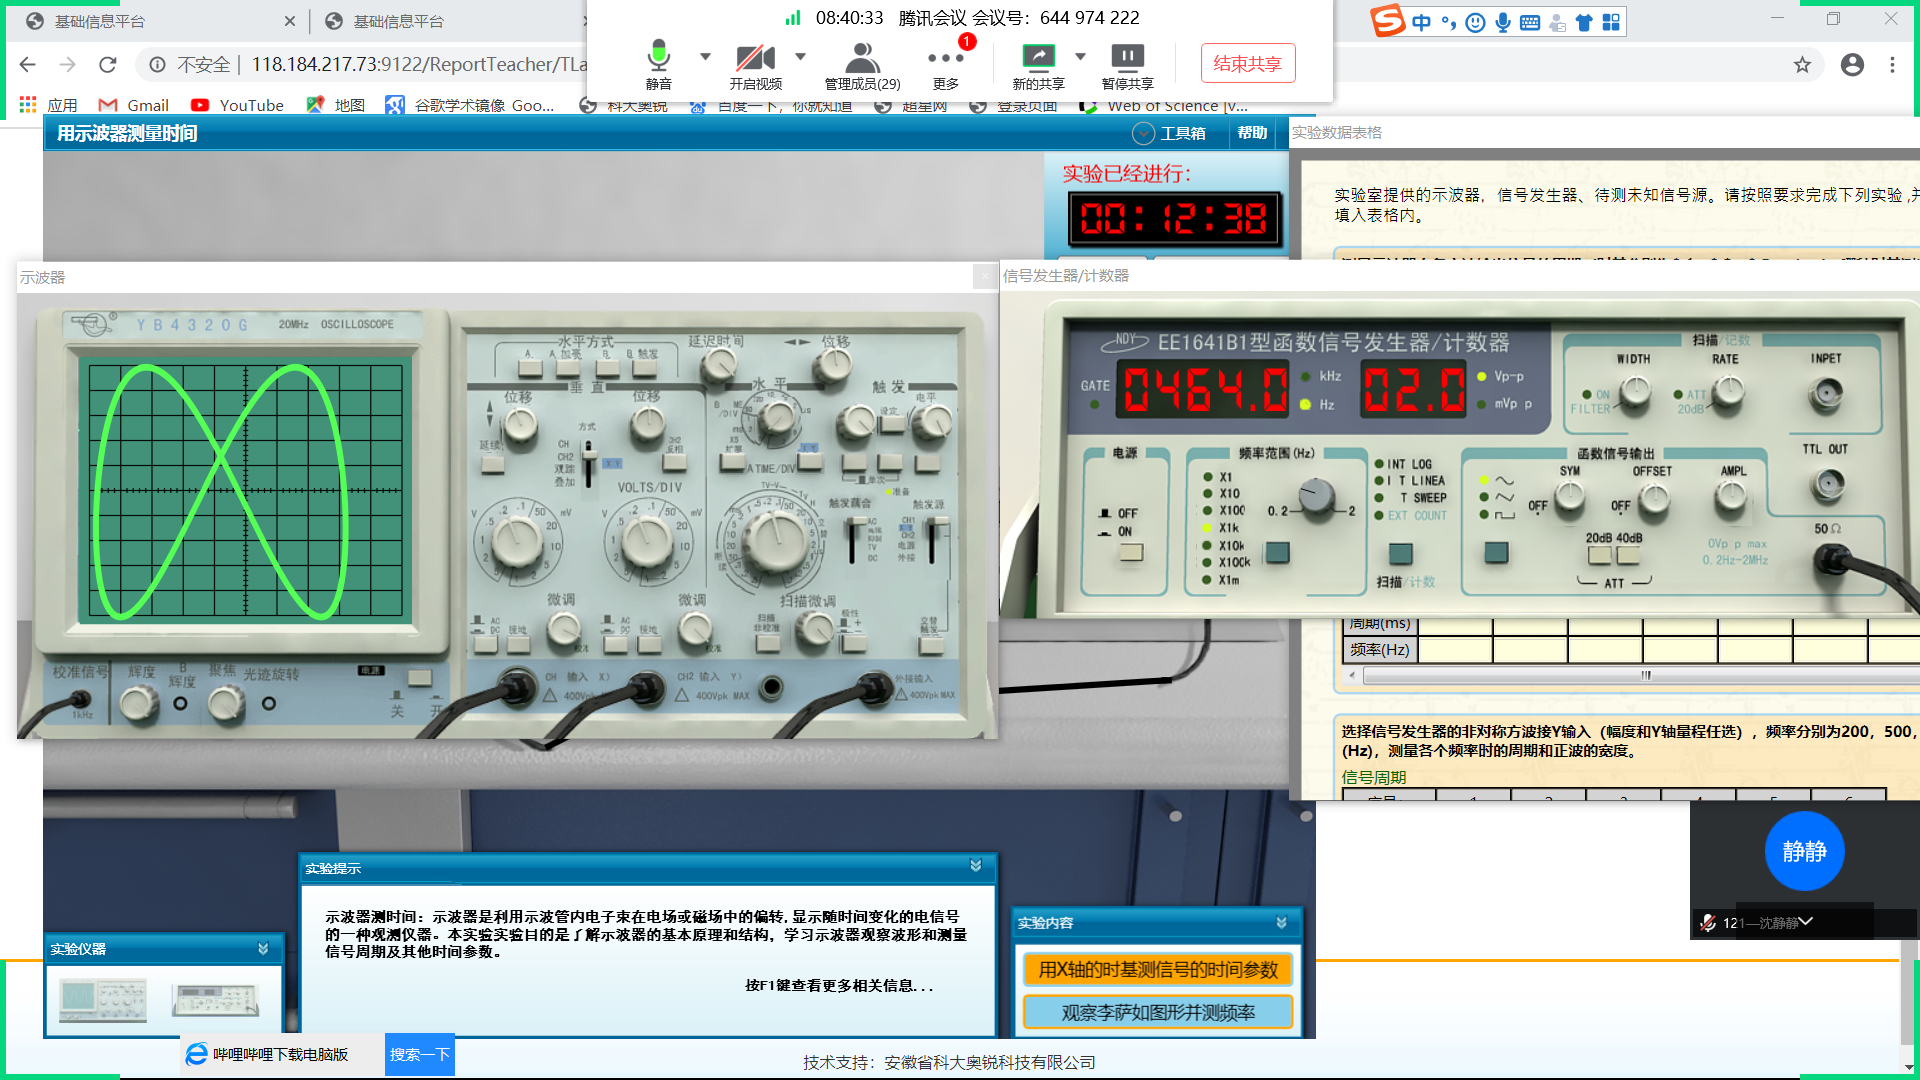Collapse the 实验提示 panel

[x=975, y=866]
